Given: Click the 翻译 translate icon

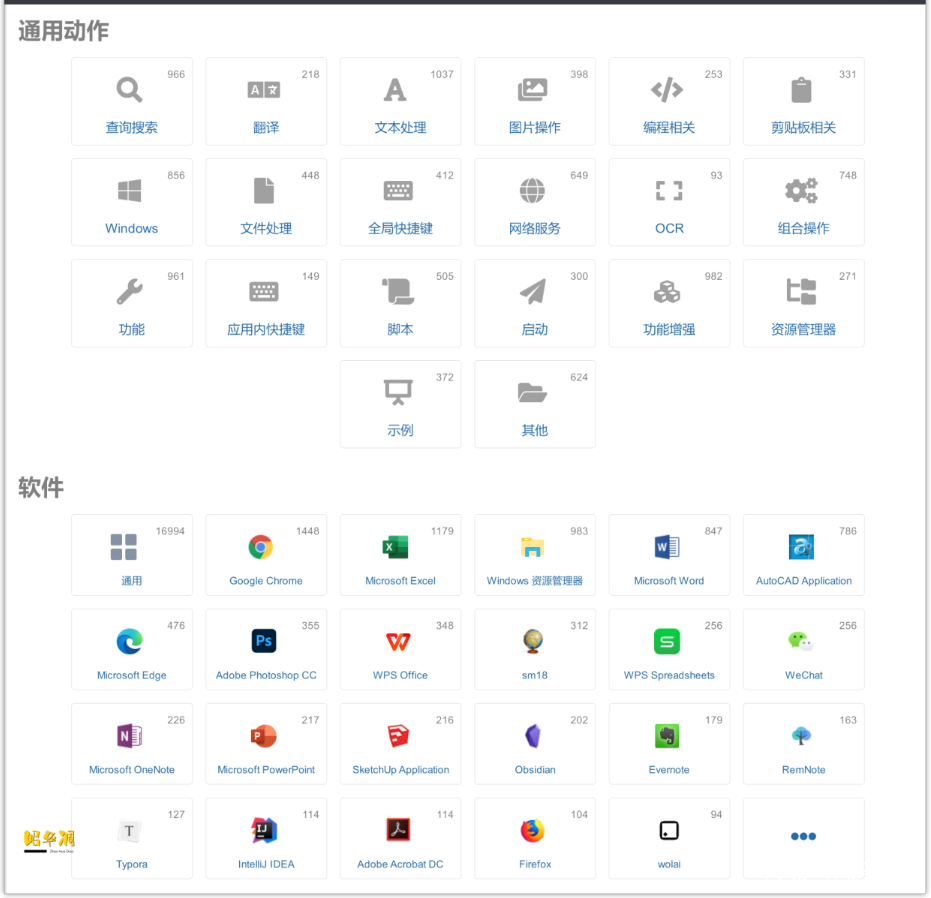Looking at the screenshot, I should click(x=264, y=90).
